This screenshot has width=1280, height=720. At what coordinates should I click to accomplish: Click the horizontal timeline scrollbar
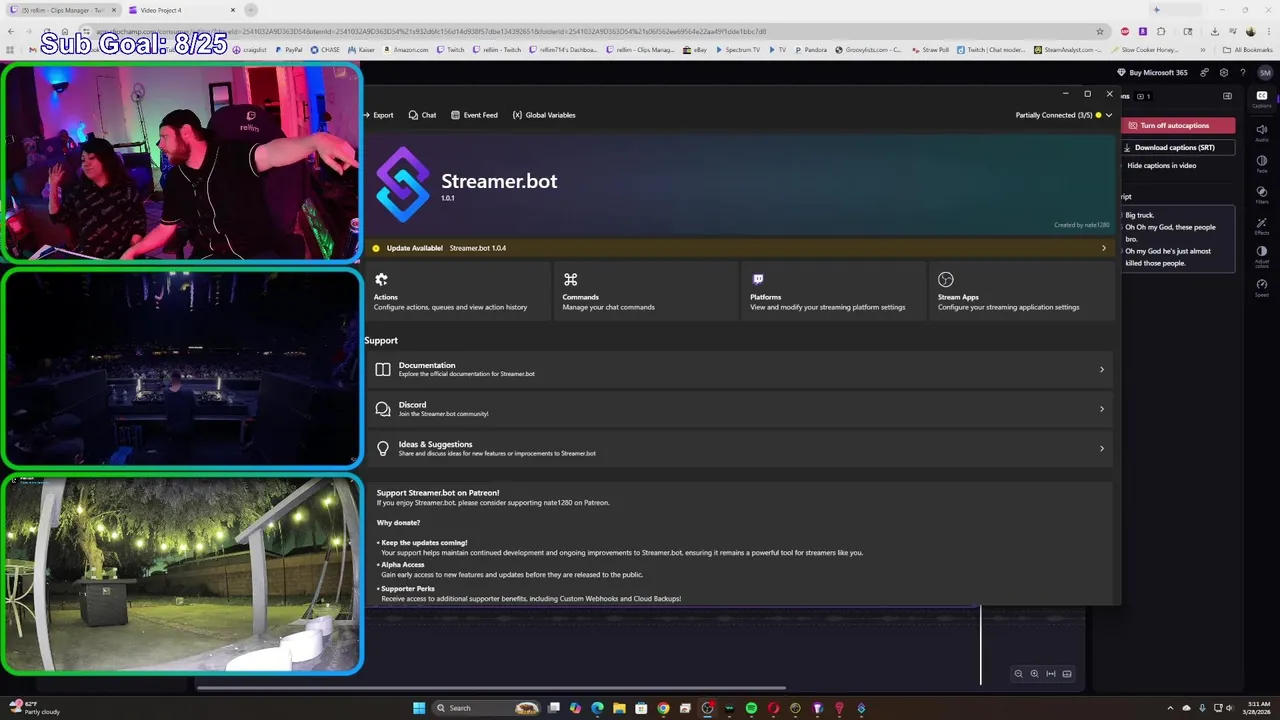pos(490,688)
